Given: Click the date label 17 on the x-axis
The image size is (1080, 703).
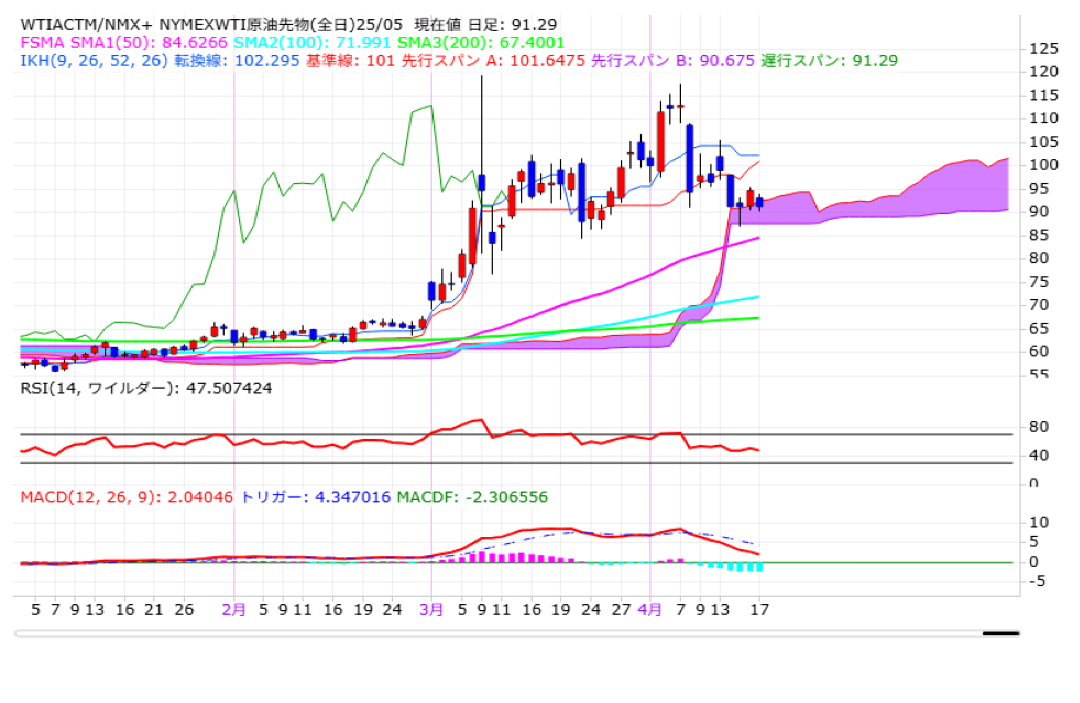Looking at the screenshot, I should tap(761, 607).
